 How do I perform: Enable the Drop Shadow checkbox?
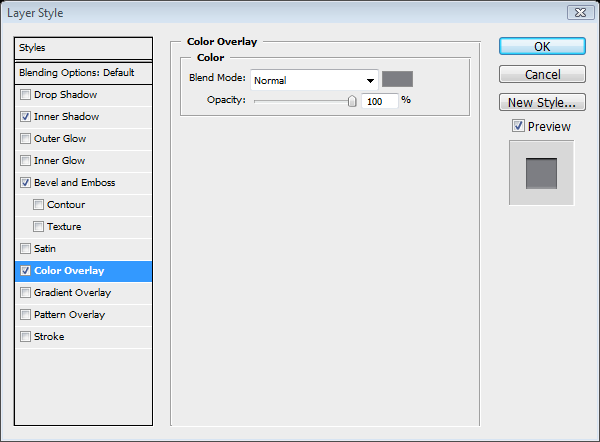pyautogui.click(x=25, y=95)
